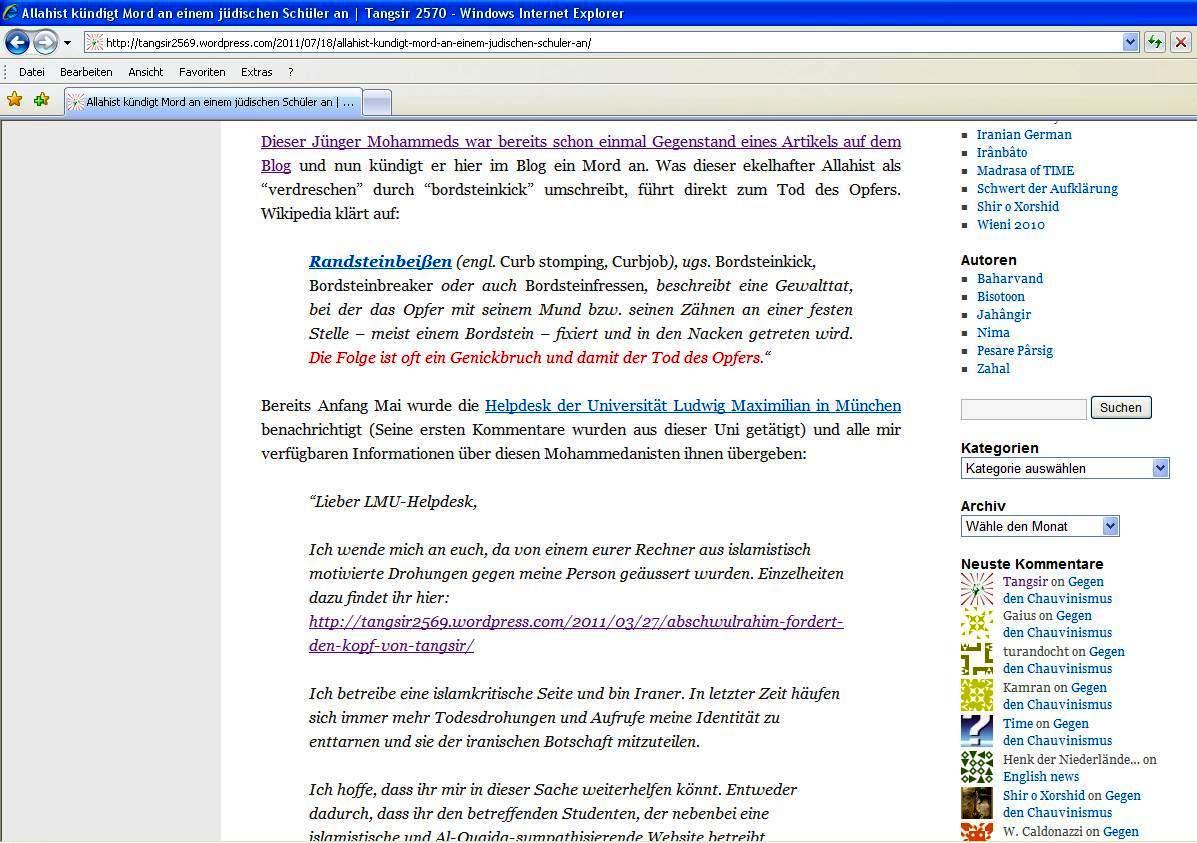Open a new blank tab
This screenshot has width=1197, height=843.
376,102
